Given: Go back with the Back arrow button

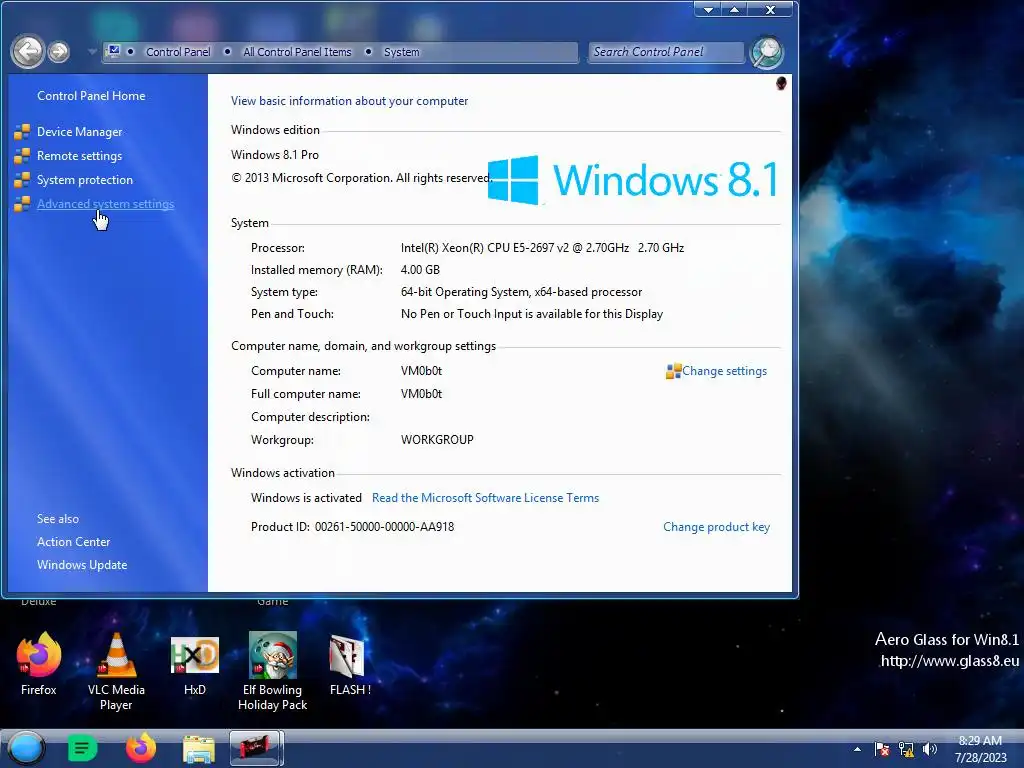Looking at the screenshot, I should 27,52.
